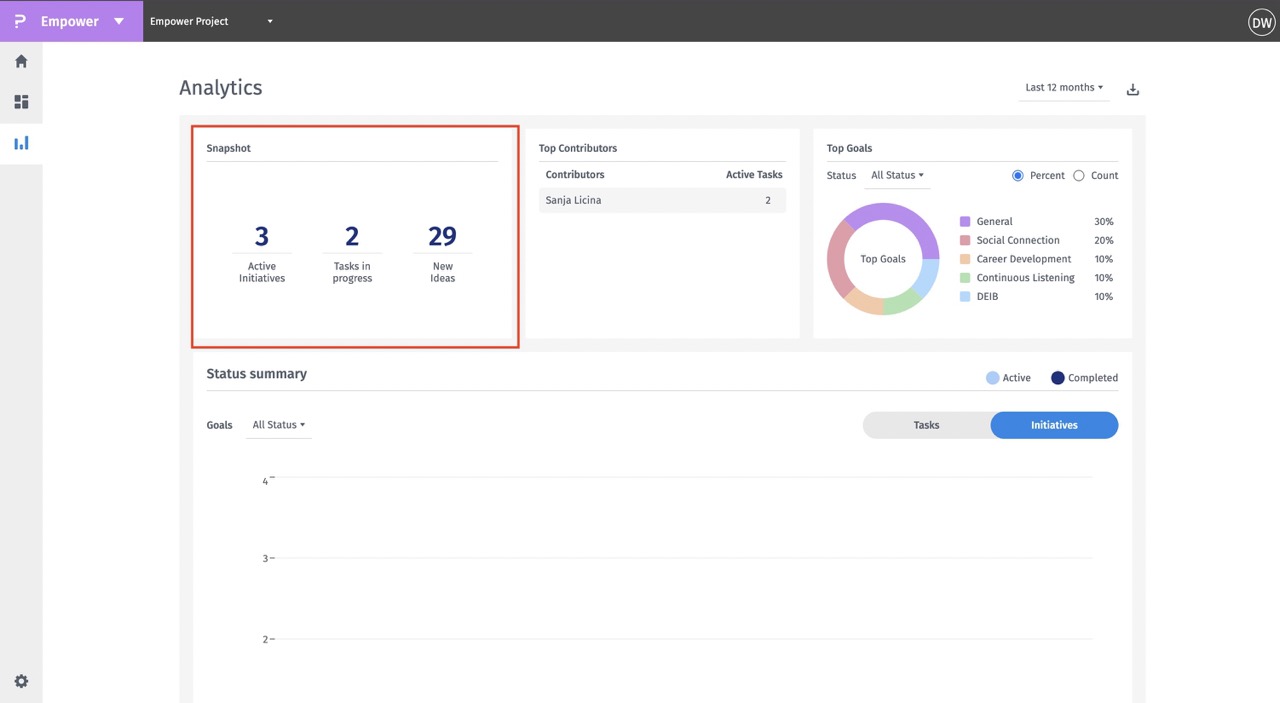
Task: Select the Count radio button
Action: pos(1078,176)
